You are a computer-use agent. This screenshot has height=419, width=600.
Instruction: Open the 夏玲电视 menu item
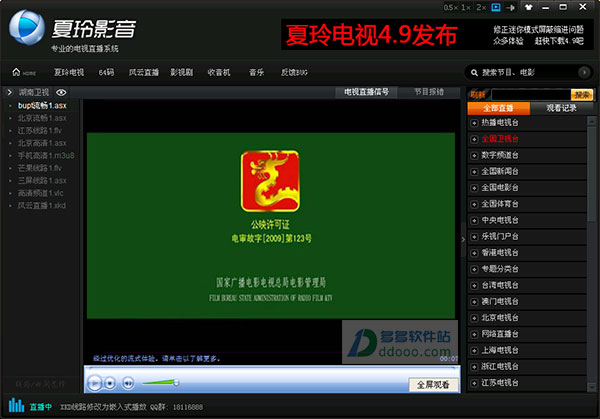tap(69, 72)
